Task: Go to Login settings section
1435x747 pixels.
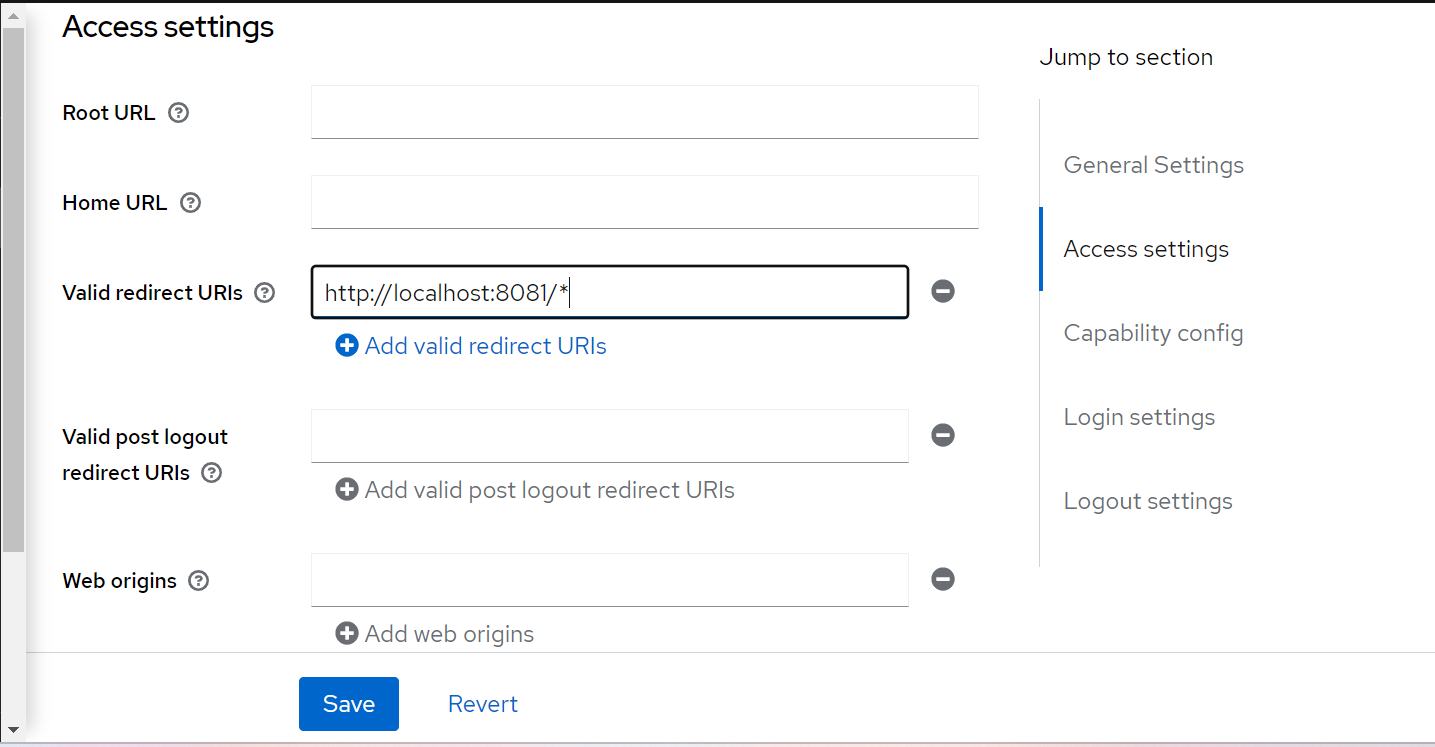Action: click(1140, 417)
